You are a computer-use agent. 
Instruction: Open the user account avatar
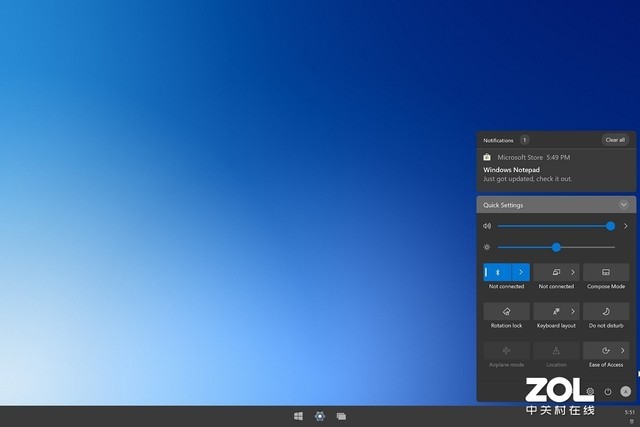pyautogui.click(x=625, y=391)
